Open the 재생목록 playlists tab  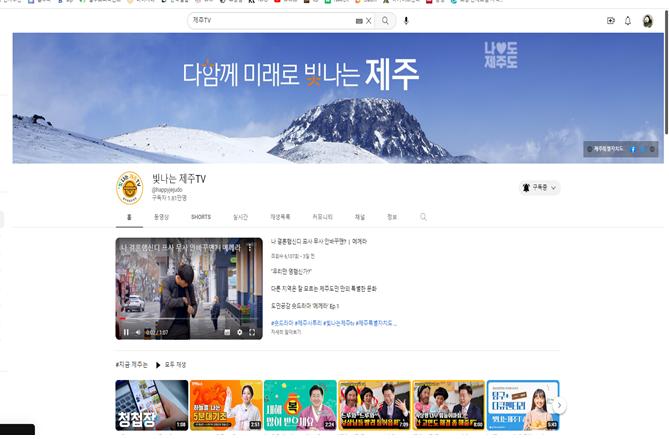(280, 217)
